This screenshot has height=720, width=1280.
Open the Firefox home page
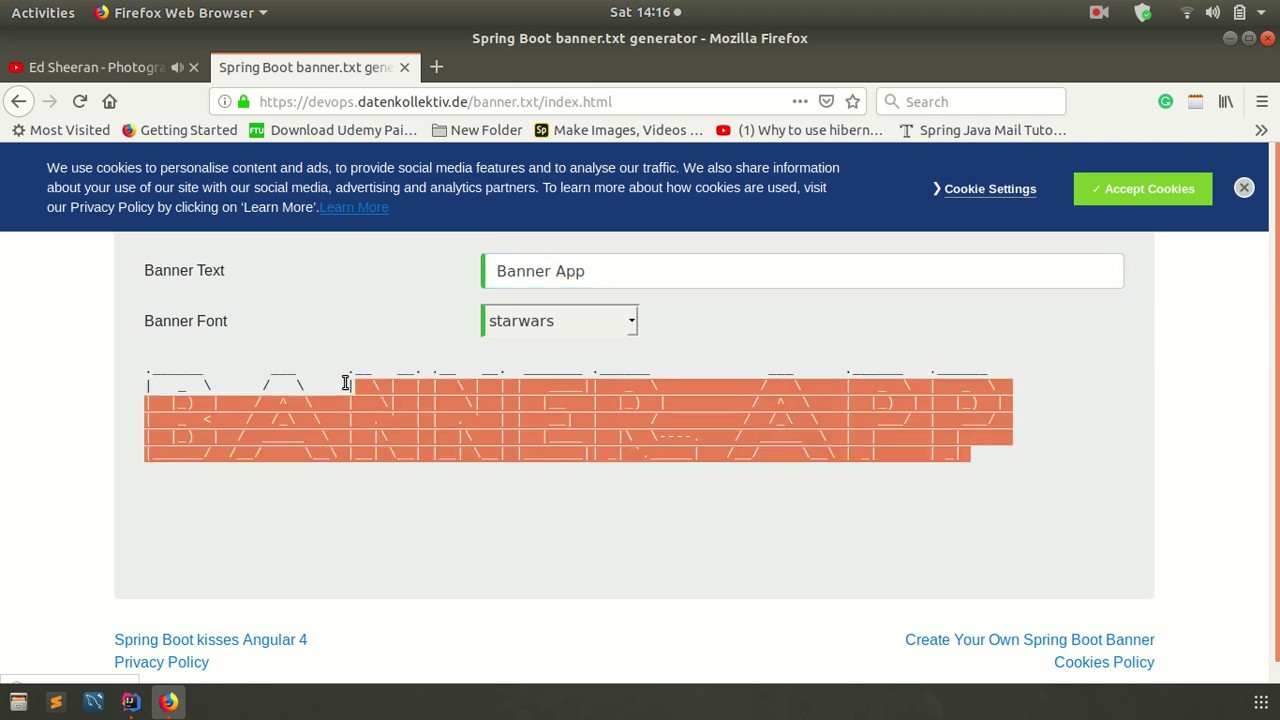click(x=110, y=101)
